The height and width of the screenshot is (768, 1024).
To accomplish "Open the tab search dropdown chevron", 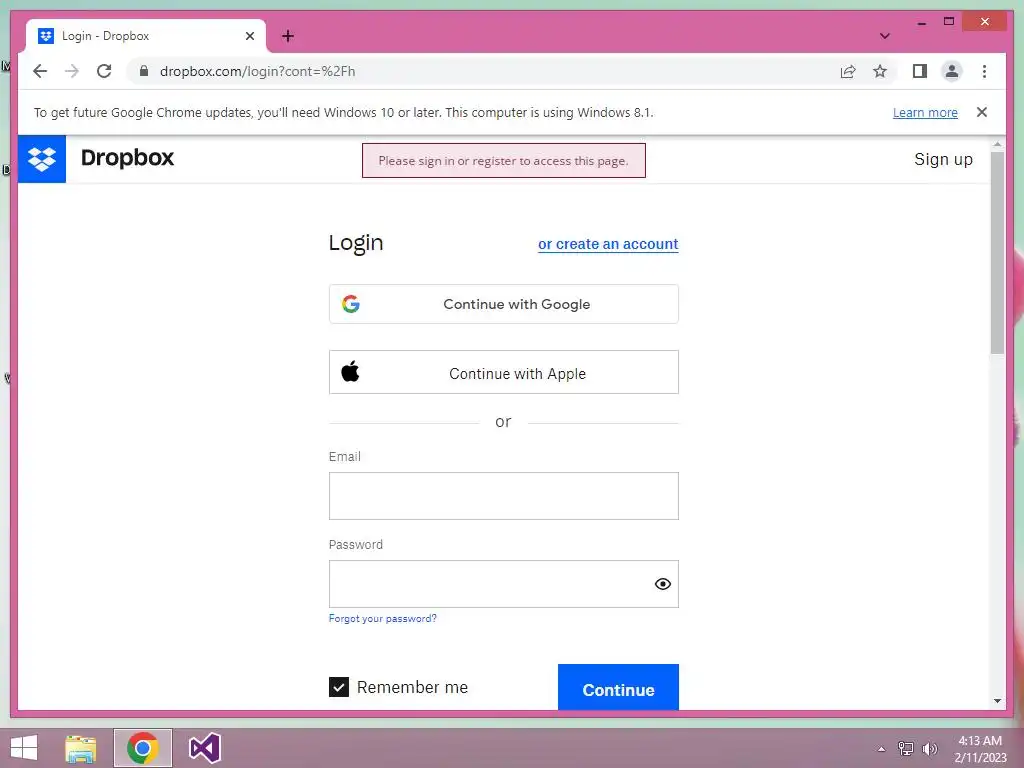I will pos(884,36).
